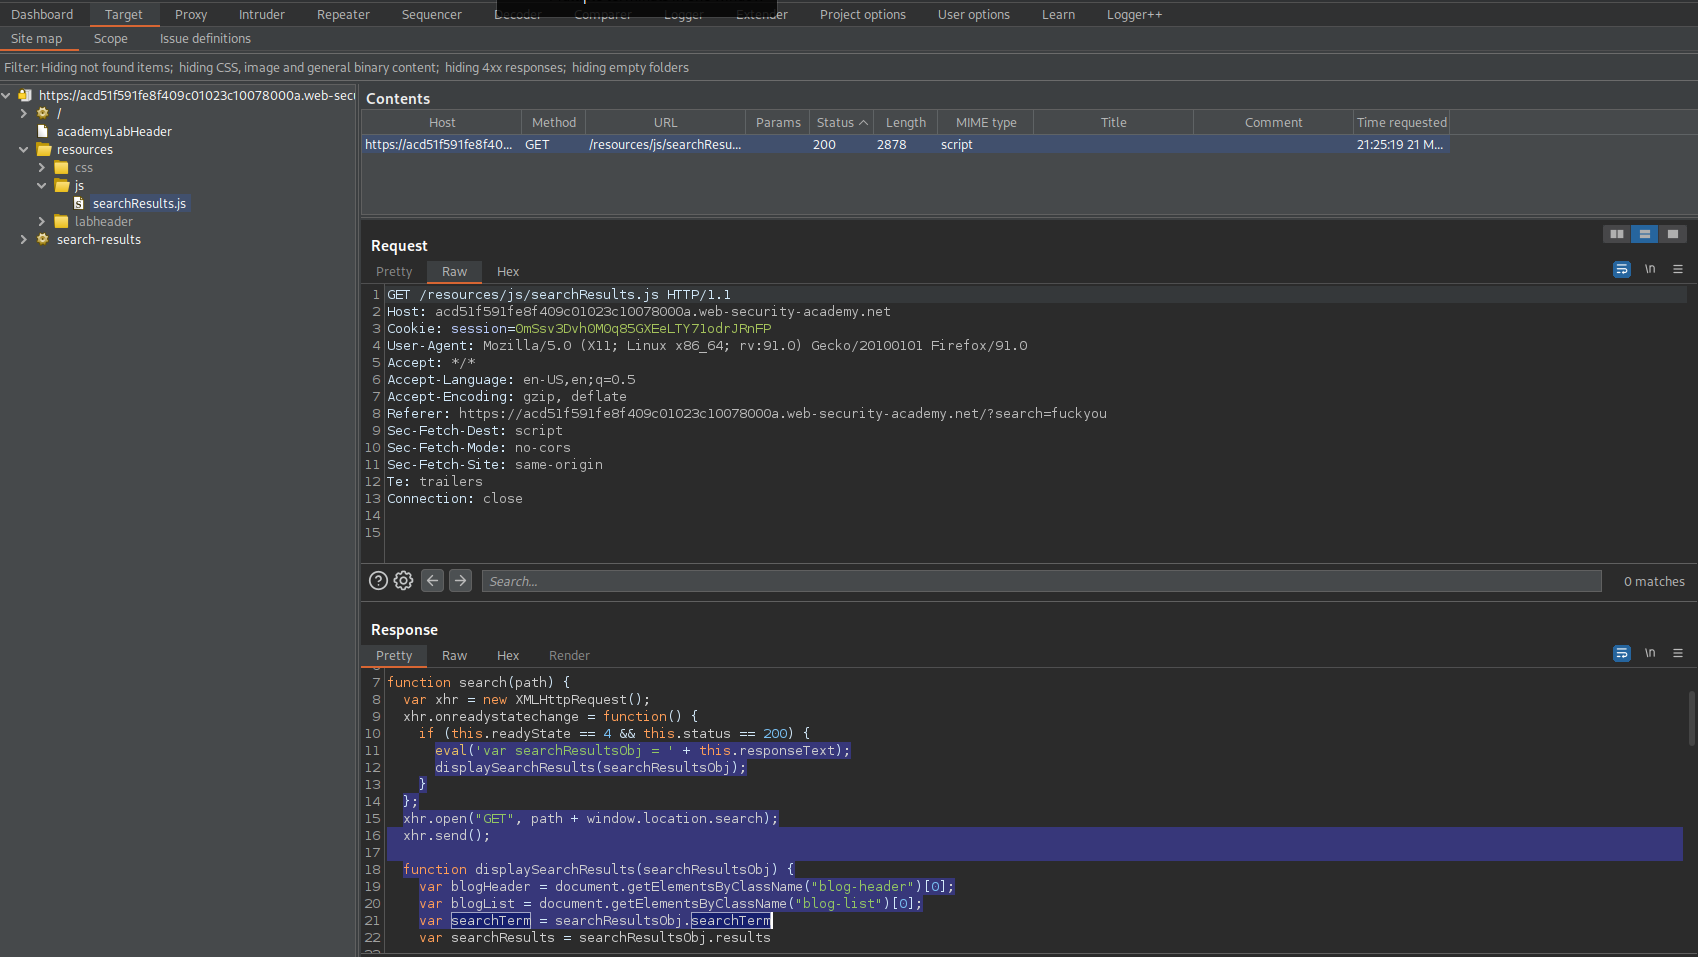Open the Learn tab
Screen dimensions: 1698x957
pos(1058,15)
